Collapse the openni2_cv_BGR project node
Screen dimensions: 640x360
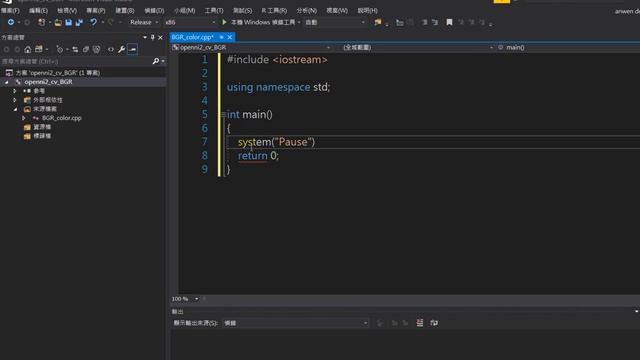coord(7,82)
